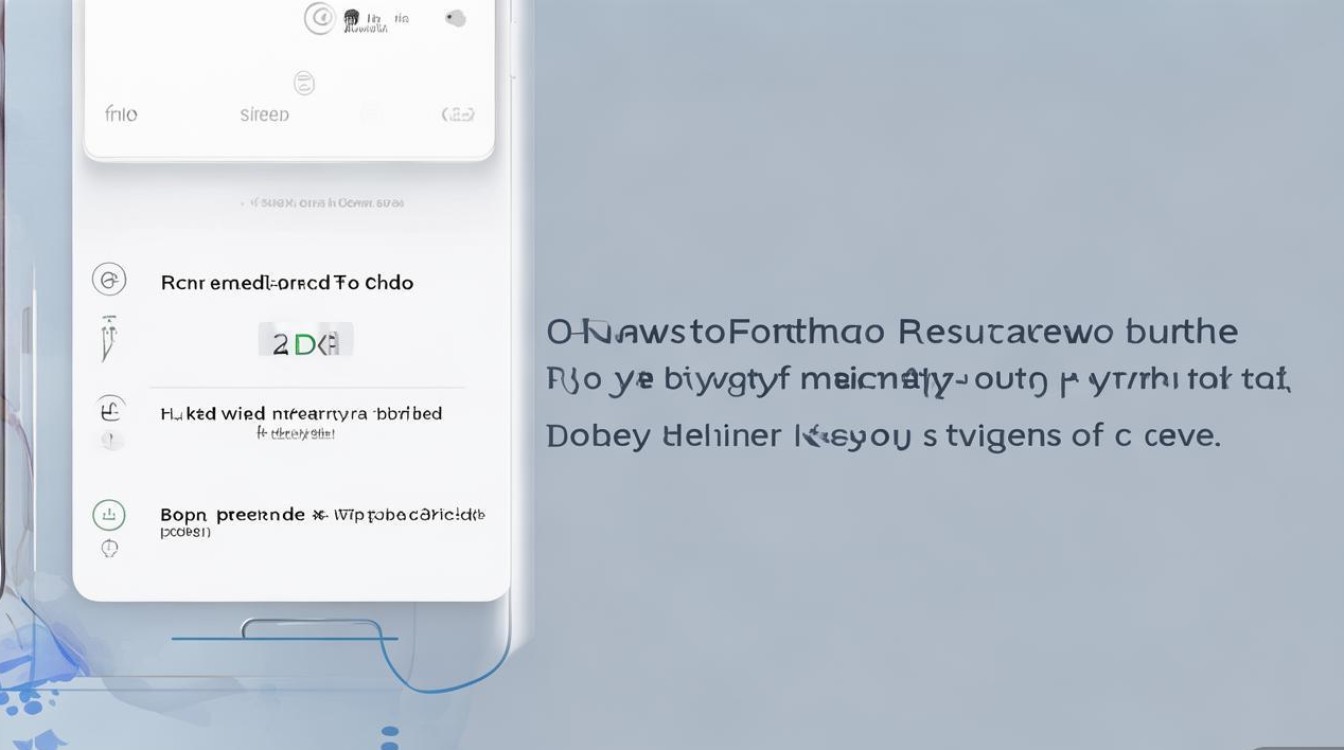Select the 'sireed' tab label

pyautogui.click(x=265, y=115)
